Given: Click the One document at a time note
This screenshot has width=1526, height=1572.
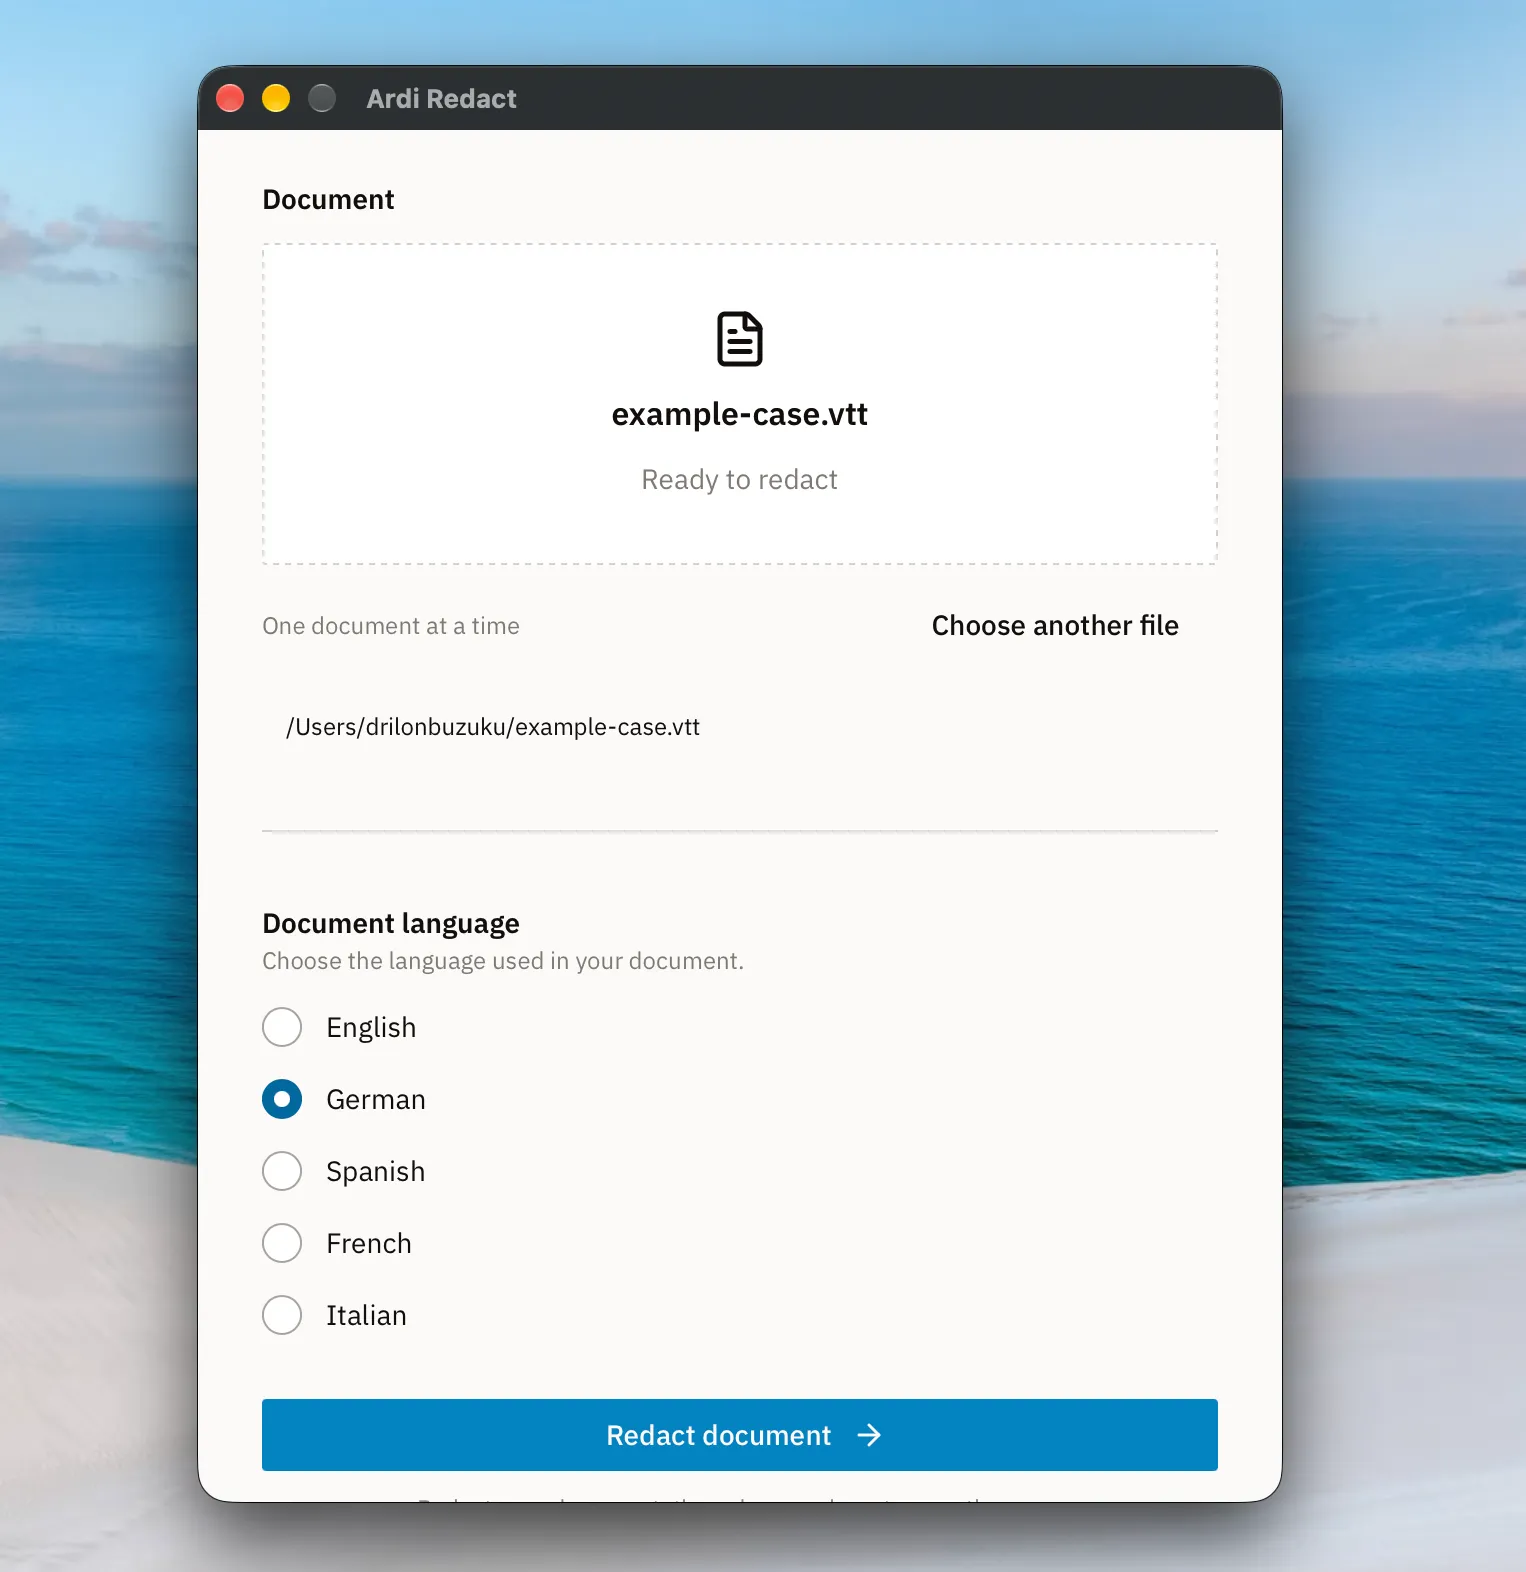Looking at the screenshot, I should point(391,626).
